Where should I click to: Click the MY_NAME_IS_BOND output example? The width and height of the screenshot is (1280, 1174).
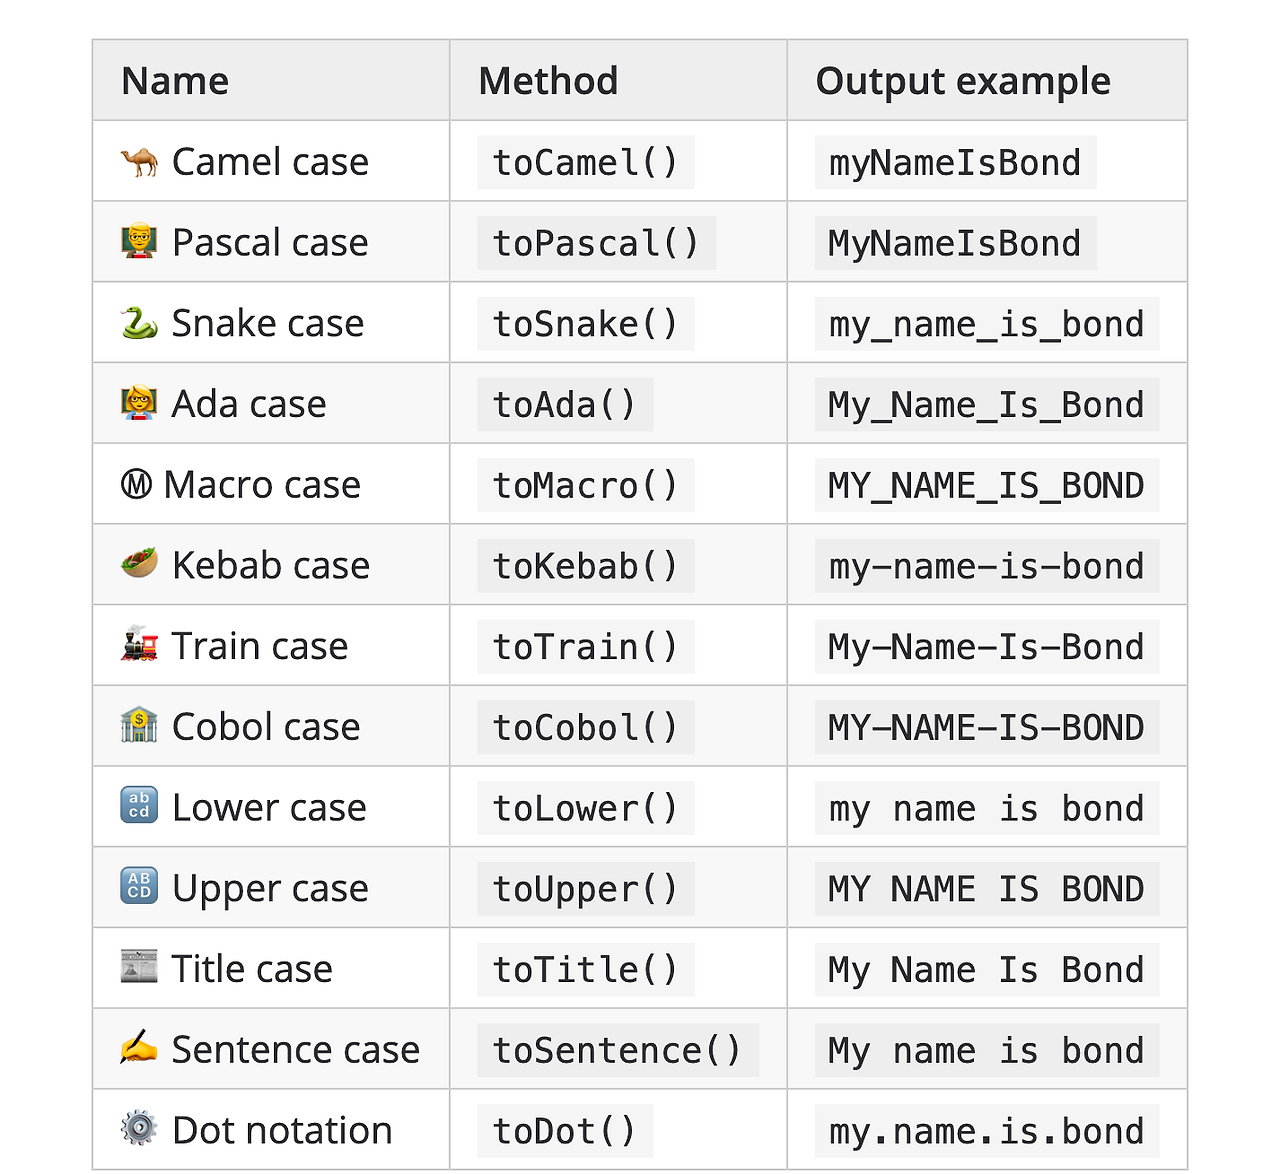click(x=986, y=486)
